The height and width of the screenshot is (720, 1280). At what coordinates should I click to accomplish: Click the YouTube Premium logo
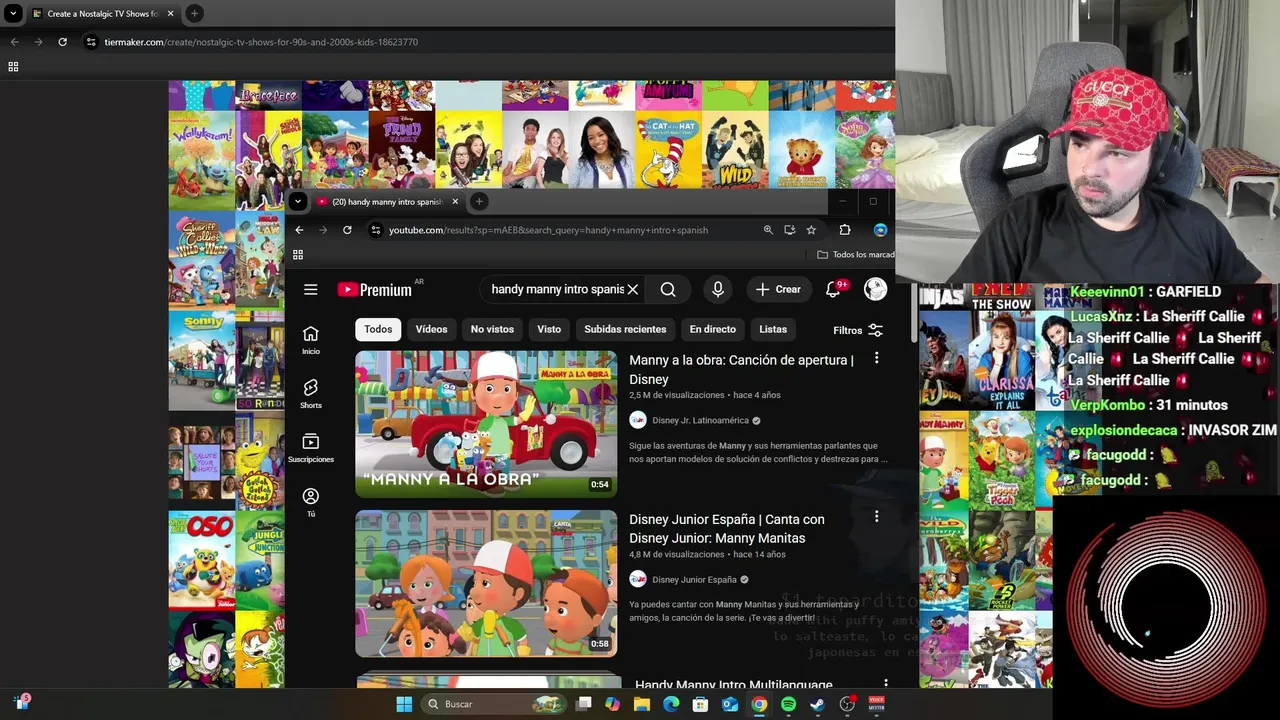(x=374, y=289)
